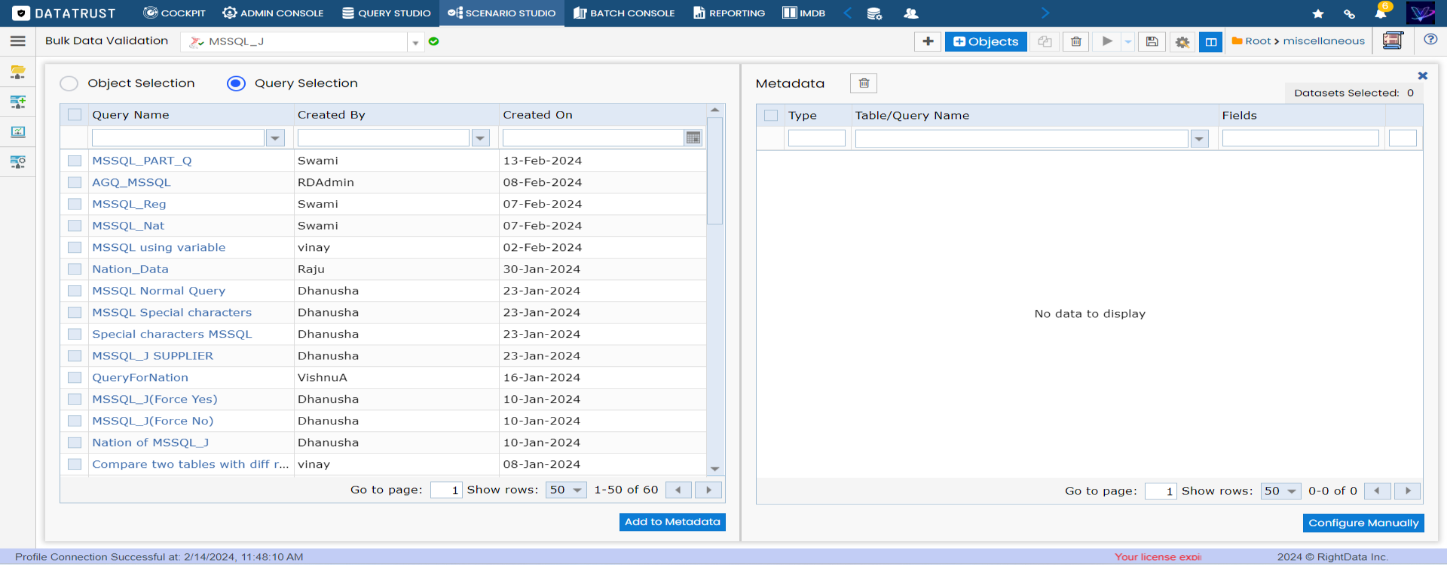Click the split-panel layout icon
The height and width of the screenshot is (565, 1447).
pos(1211,42)
